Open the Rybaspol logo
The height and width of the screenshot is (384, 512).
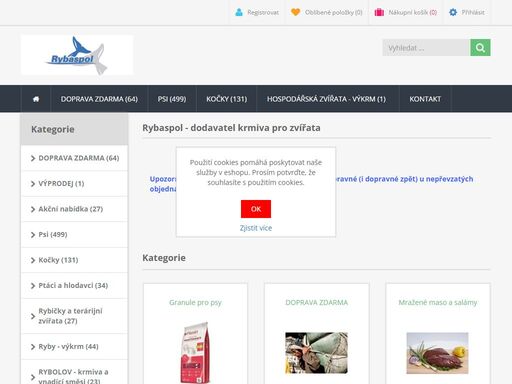tap(77, 55)
